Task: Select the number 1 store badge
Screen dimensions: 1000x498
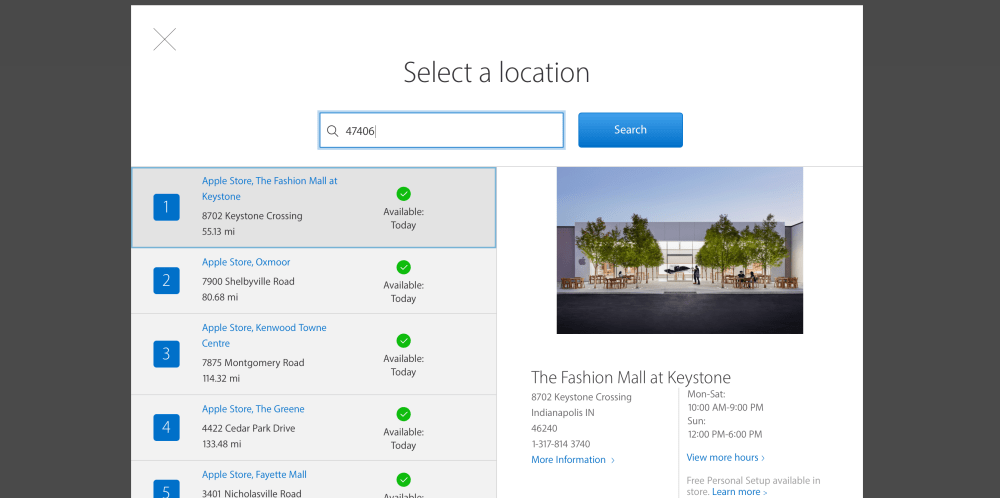Action: [166, 207]
